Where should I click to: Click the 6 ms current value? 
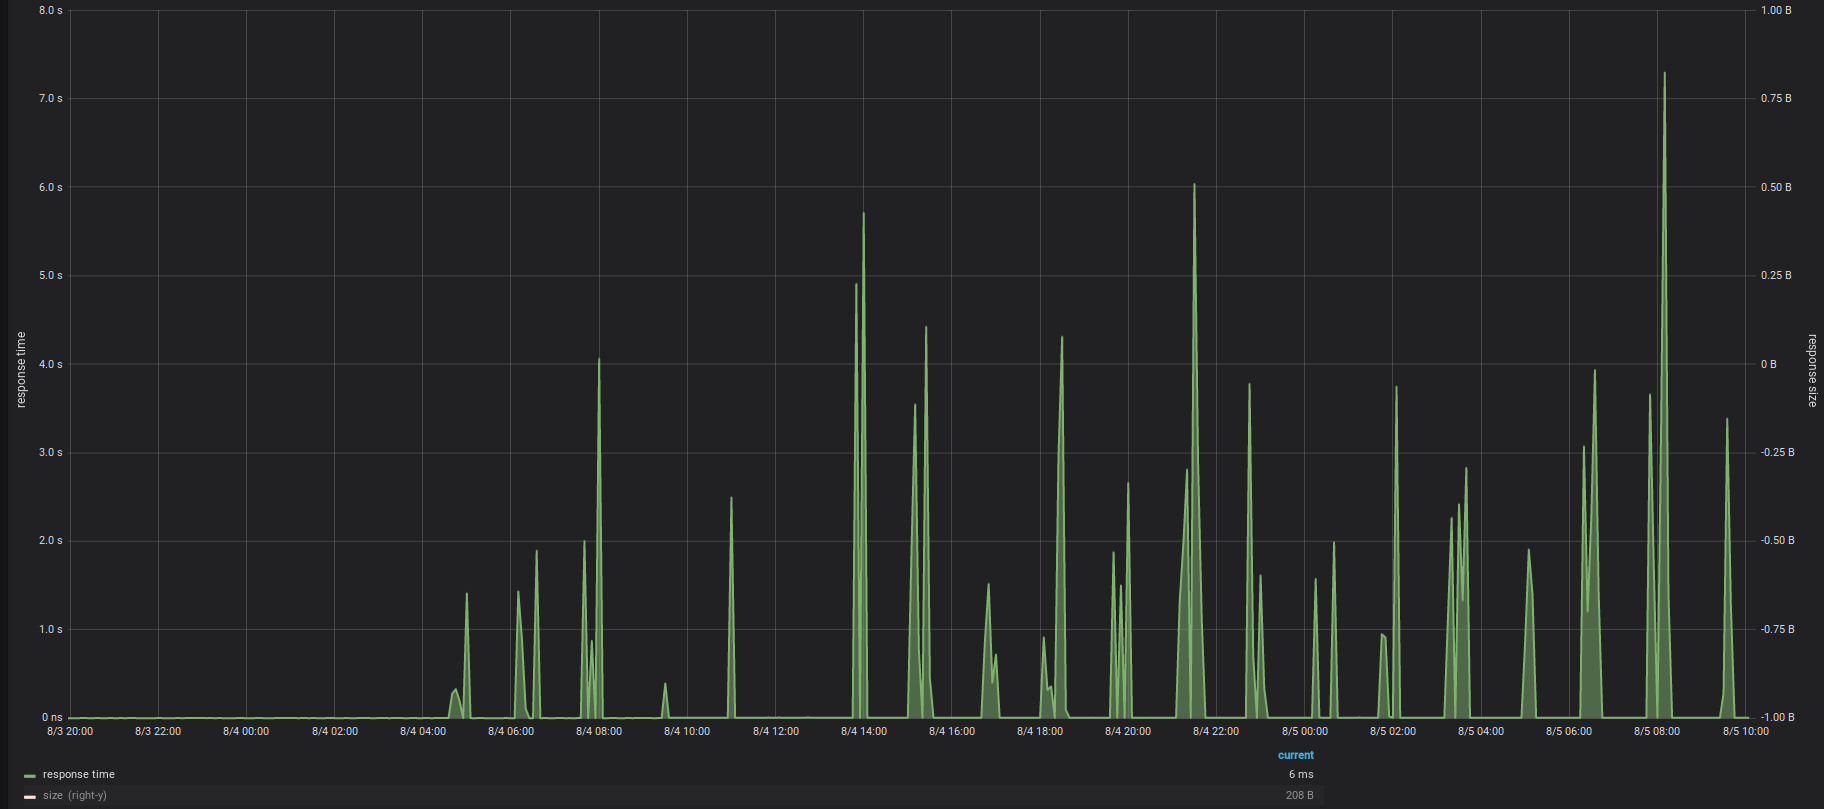[x=1300, y=775]
